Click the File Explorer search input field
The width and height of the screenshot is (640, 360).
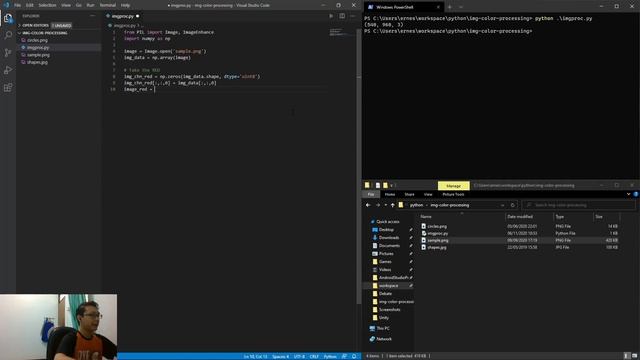578,205
